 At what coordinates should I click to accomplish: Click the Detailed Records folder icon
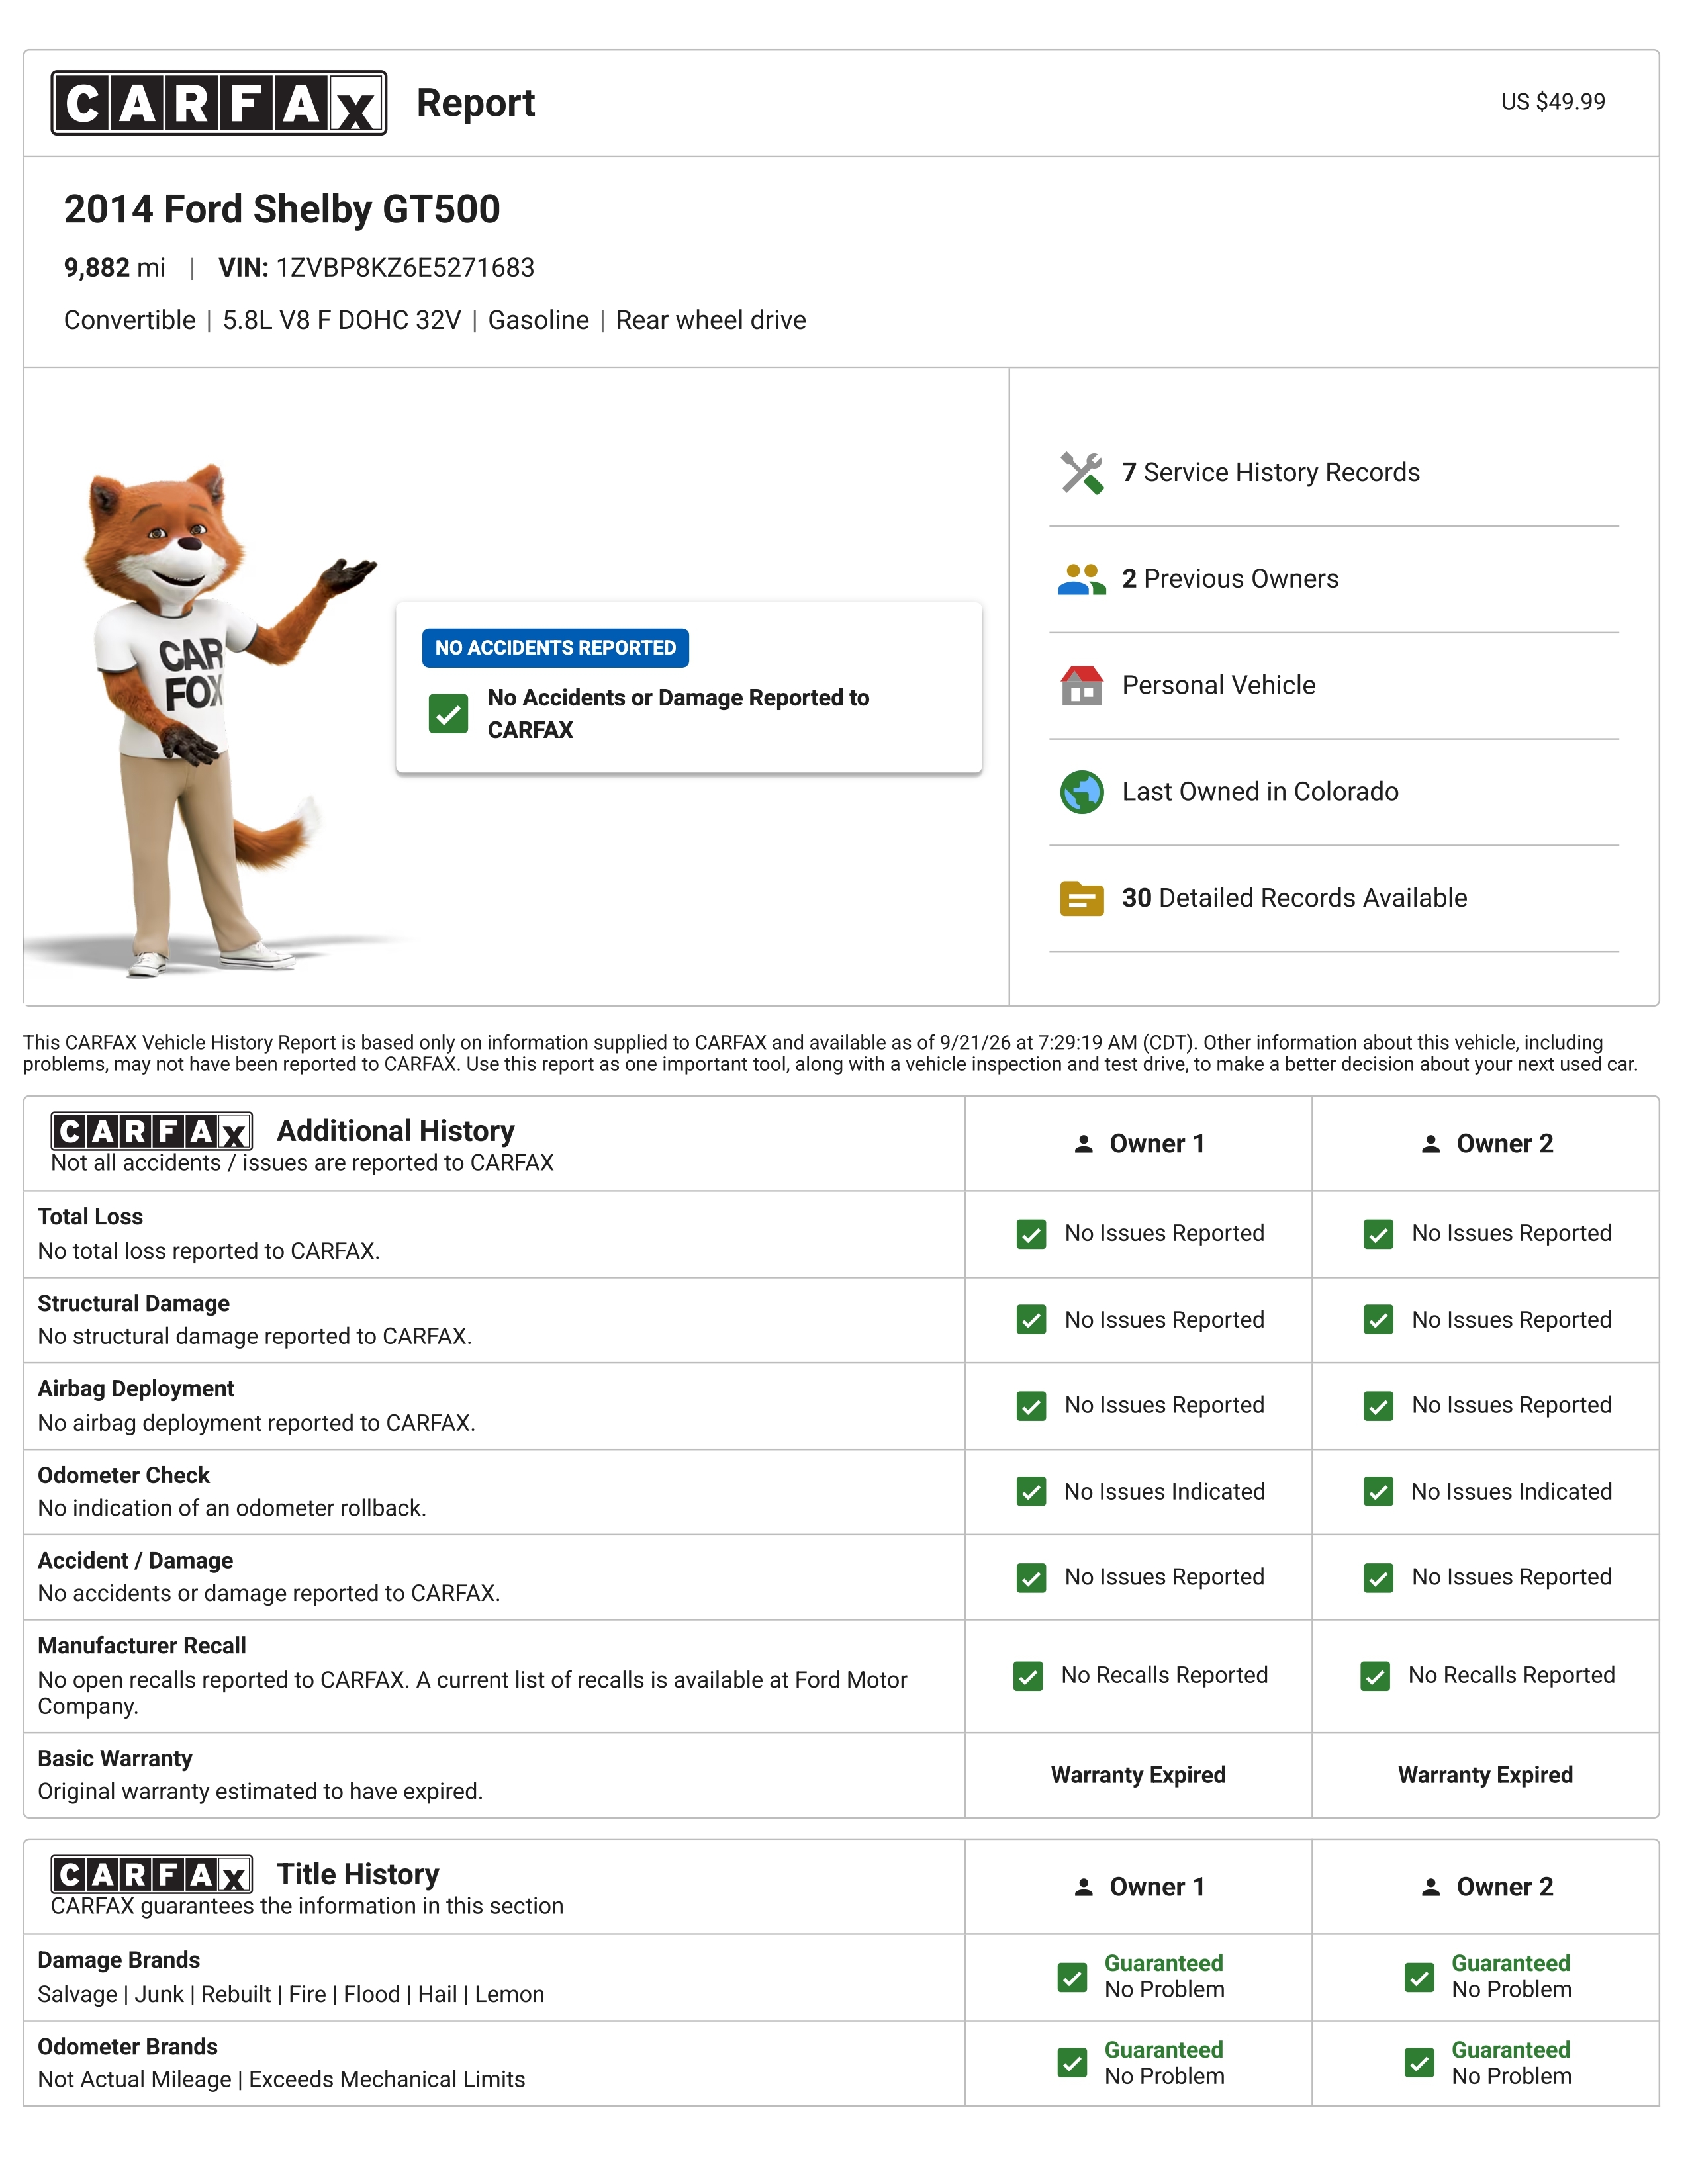[x=1081, y=899]
